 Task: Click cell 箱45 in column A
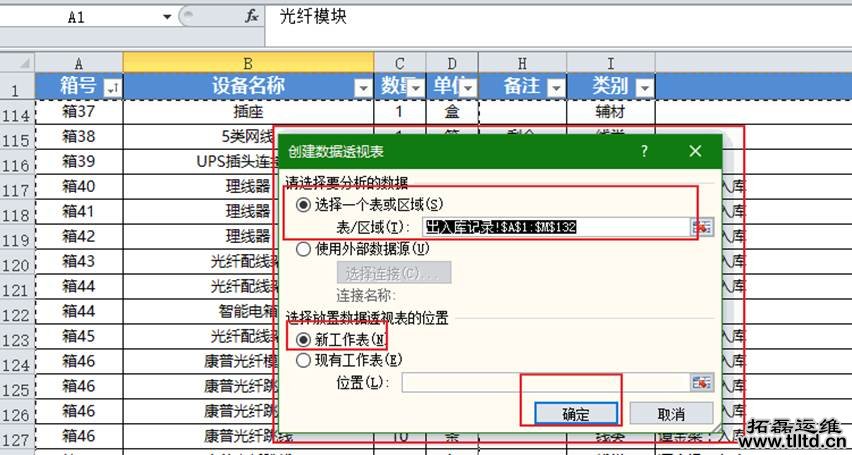pyautogui.click(x=79, y=336)
